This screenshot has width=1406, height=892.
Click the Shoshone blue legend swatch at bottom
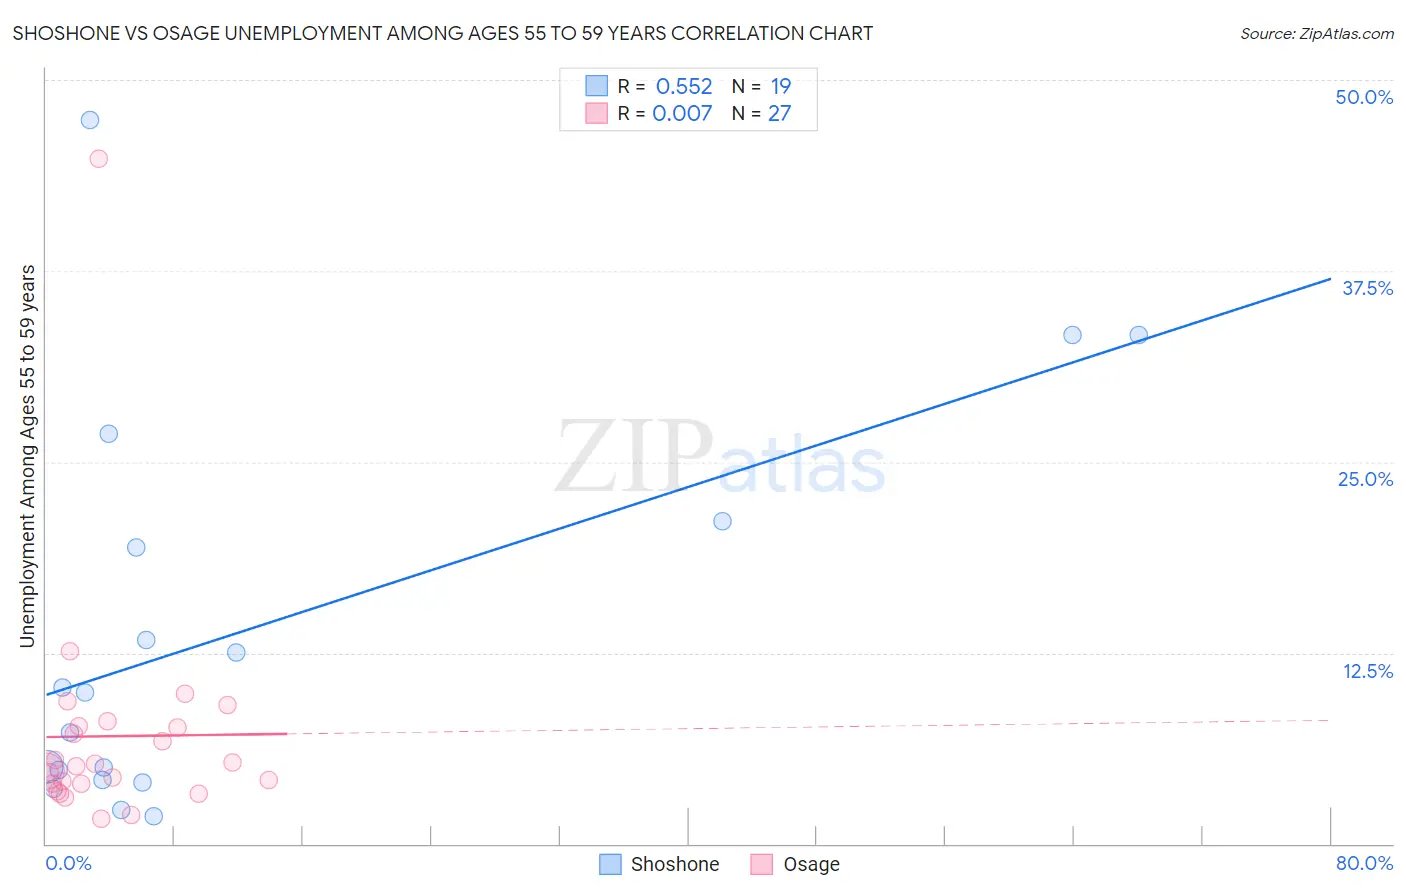click(x=610, y=864)
